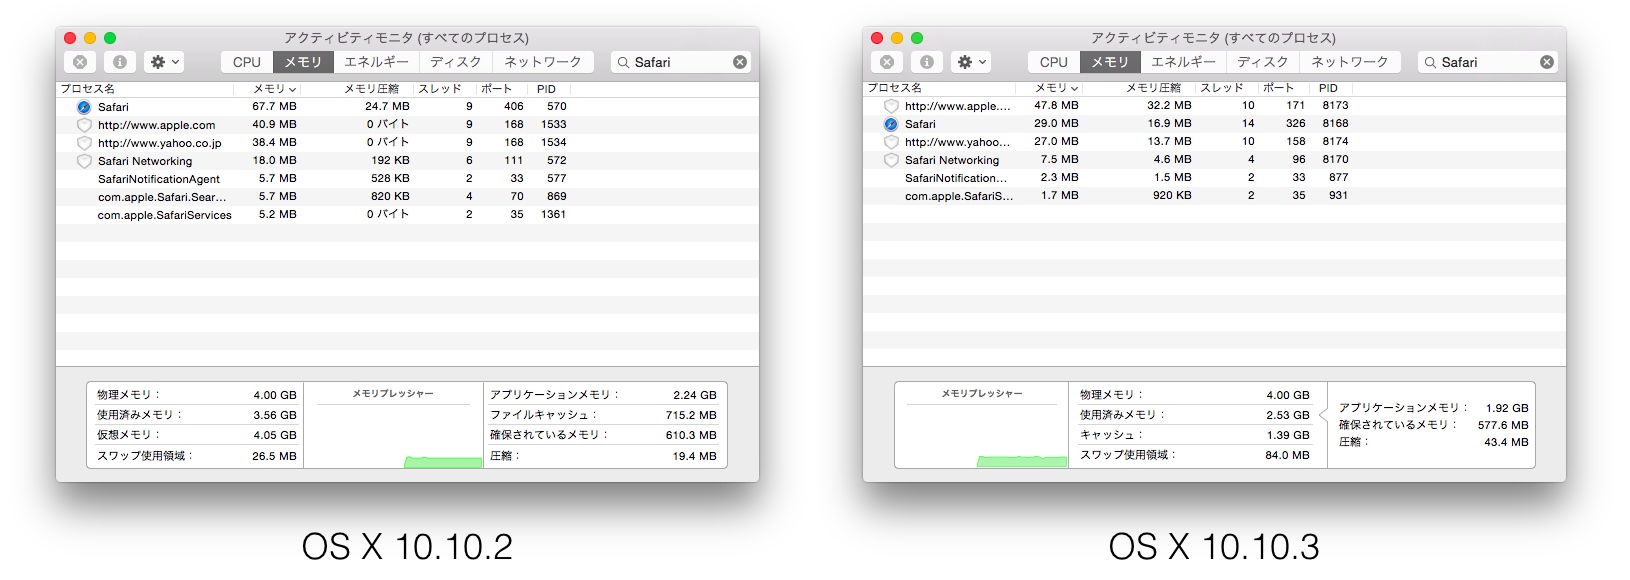
Task: Click shield icon beside http://www.yahoo.co.jp
Action: tap(84, 143)
